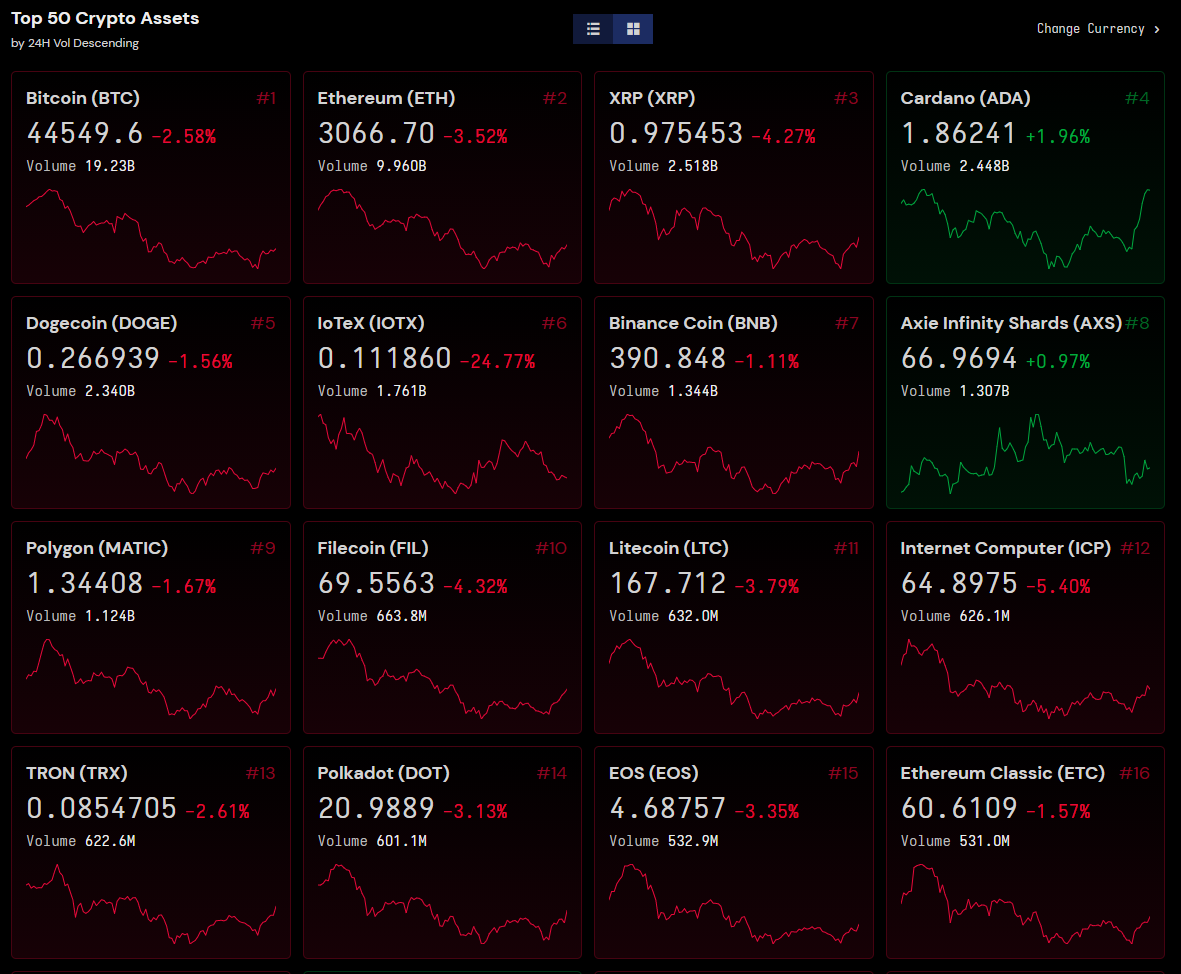
Task: Click Binance Coin price 390.848
Action: coord(667,359)
